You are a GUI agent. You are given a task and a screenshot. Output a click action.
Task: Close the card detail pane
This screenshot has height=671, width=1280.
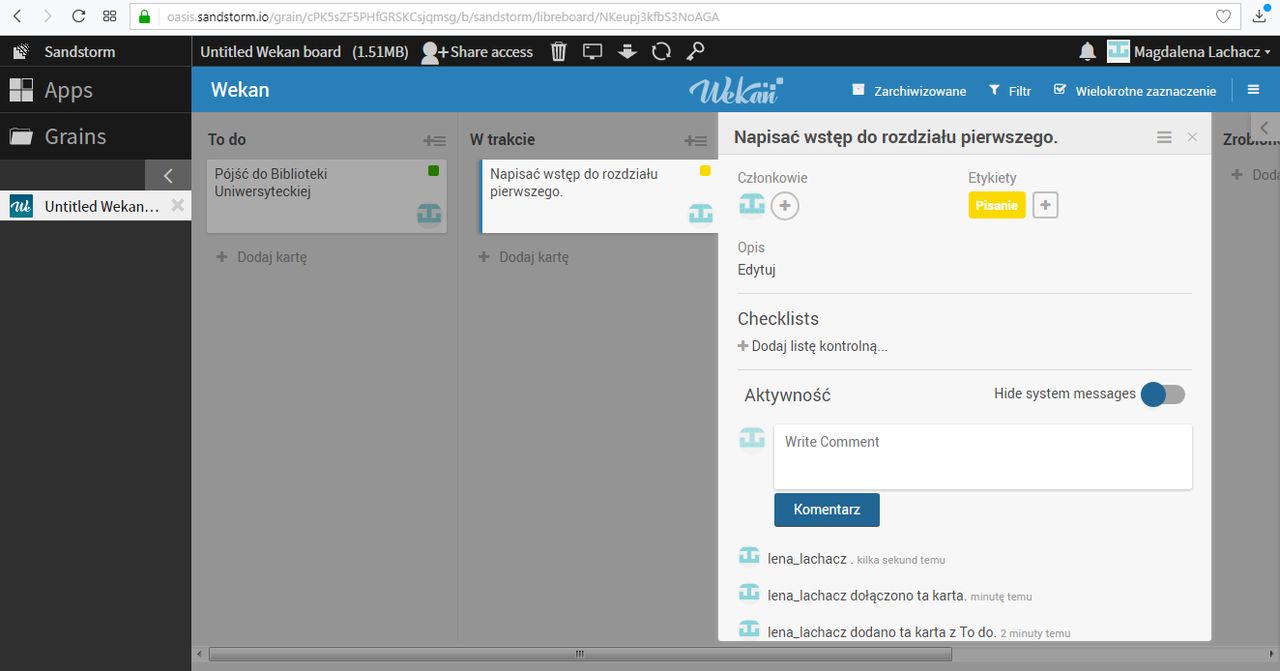click(x=1192, y=137)
